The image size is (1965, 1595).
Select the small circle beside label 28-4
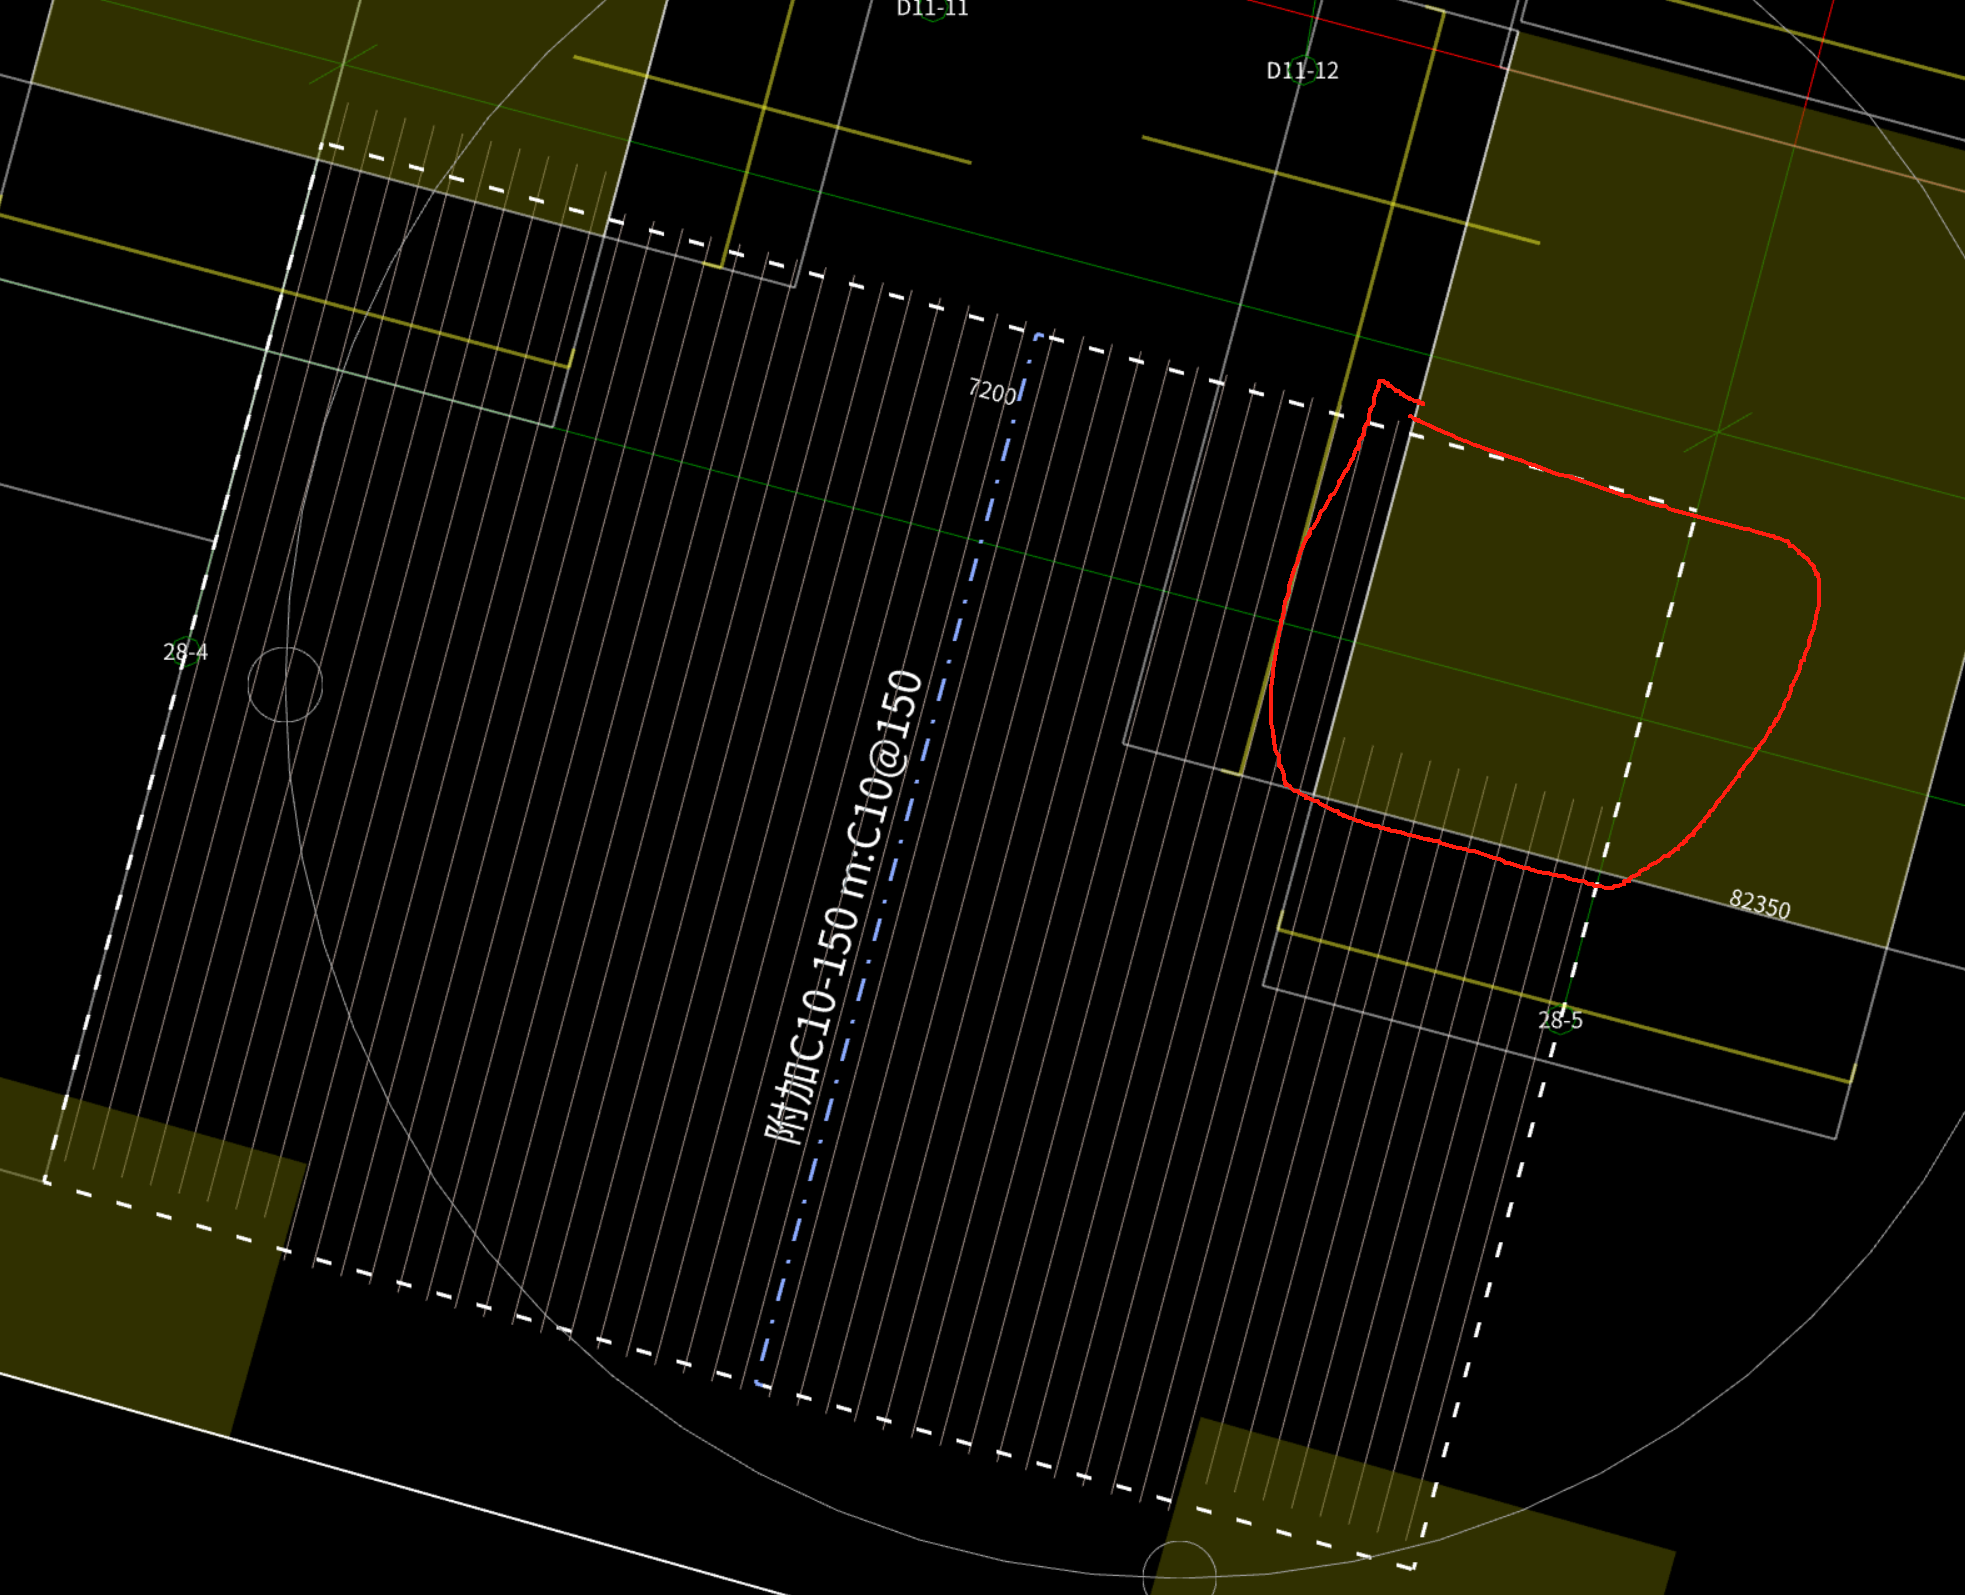[x=285, y=685]
